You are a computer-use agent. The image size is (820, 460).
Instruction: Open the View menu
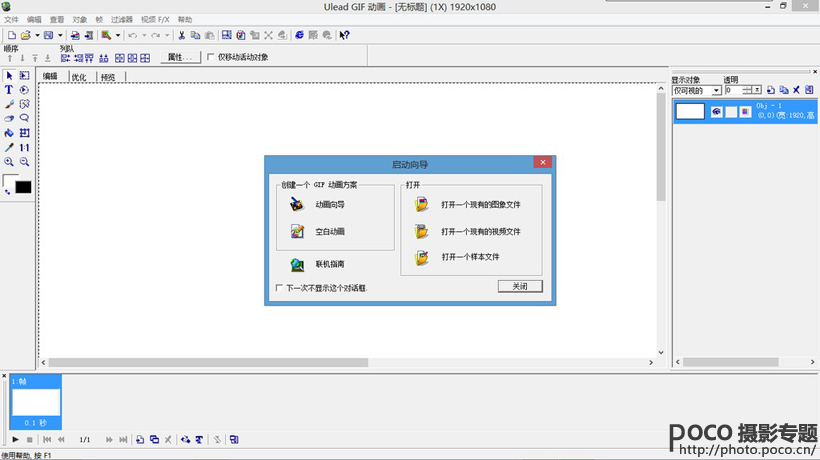[x=56, y=19]
